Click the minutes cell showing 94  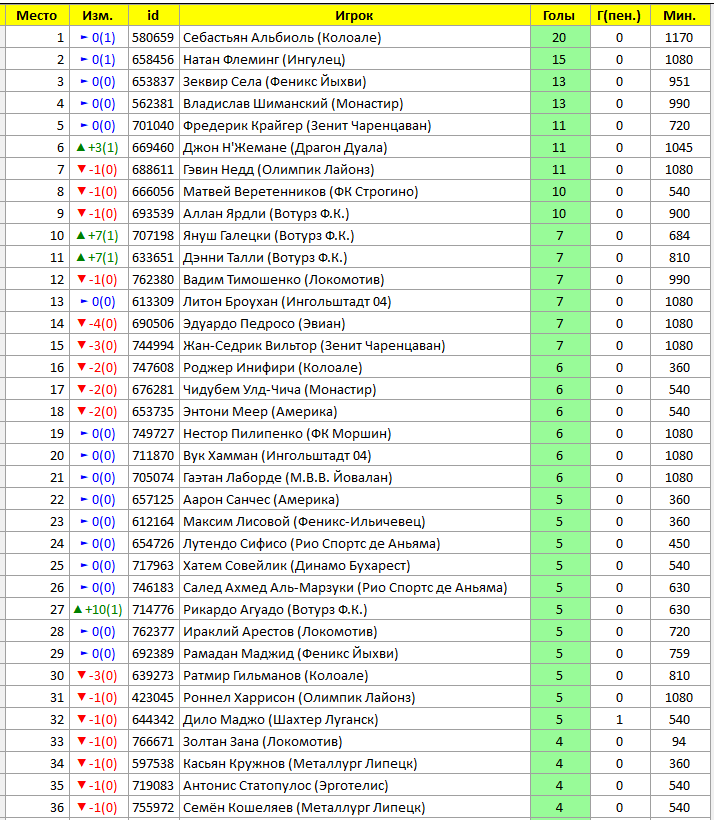click(679, 742)
